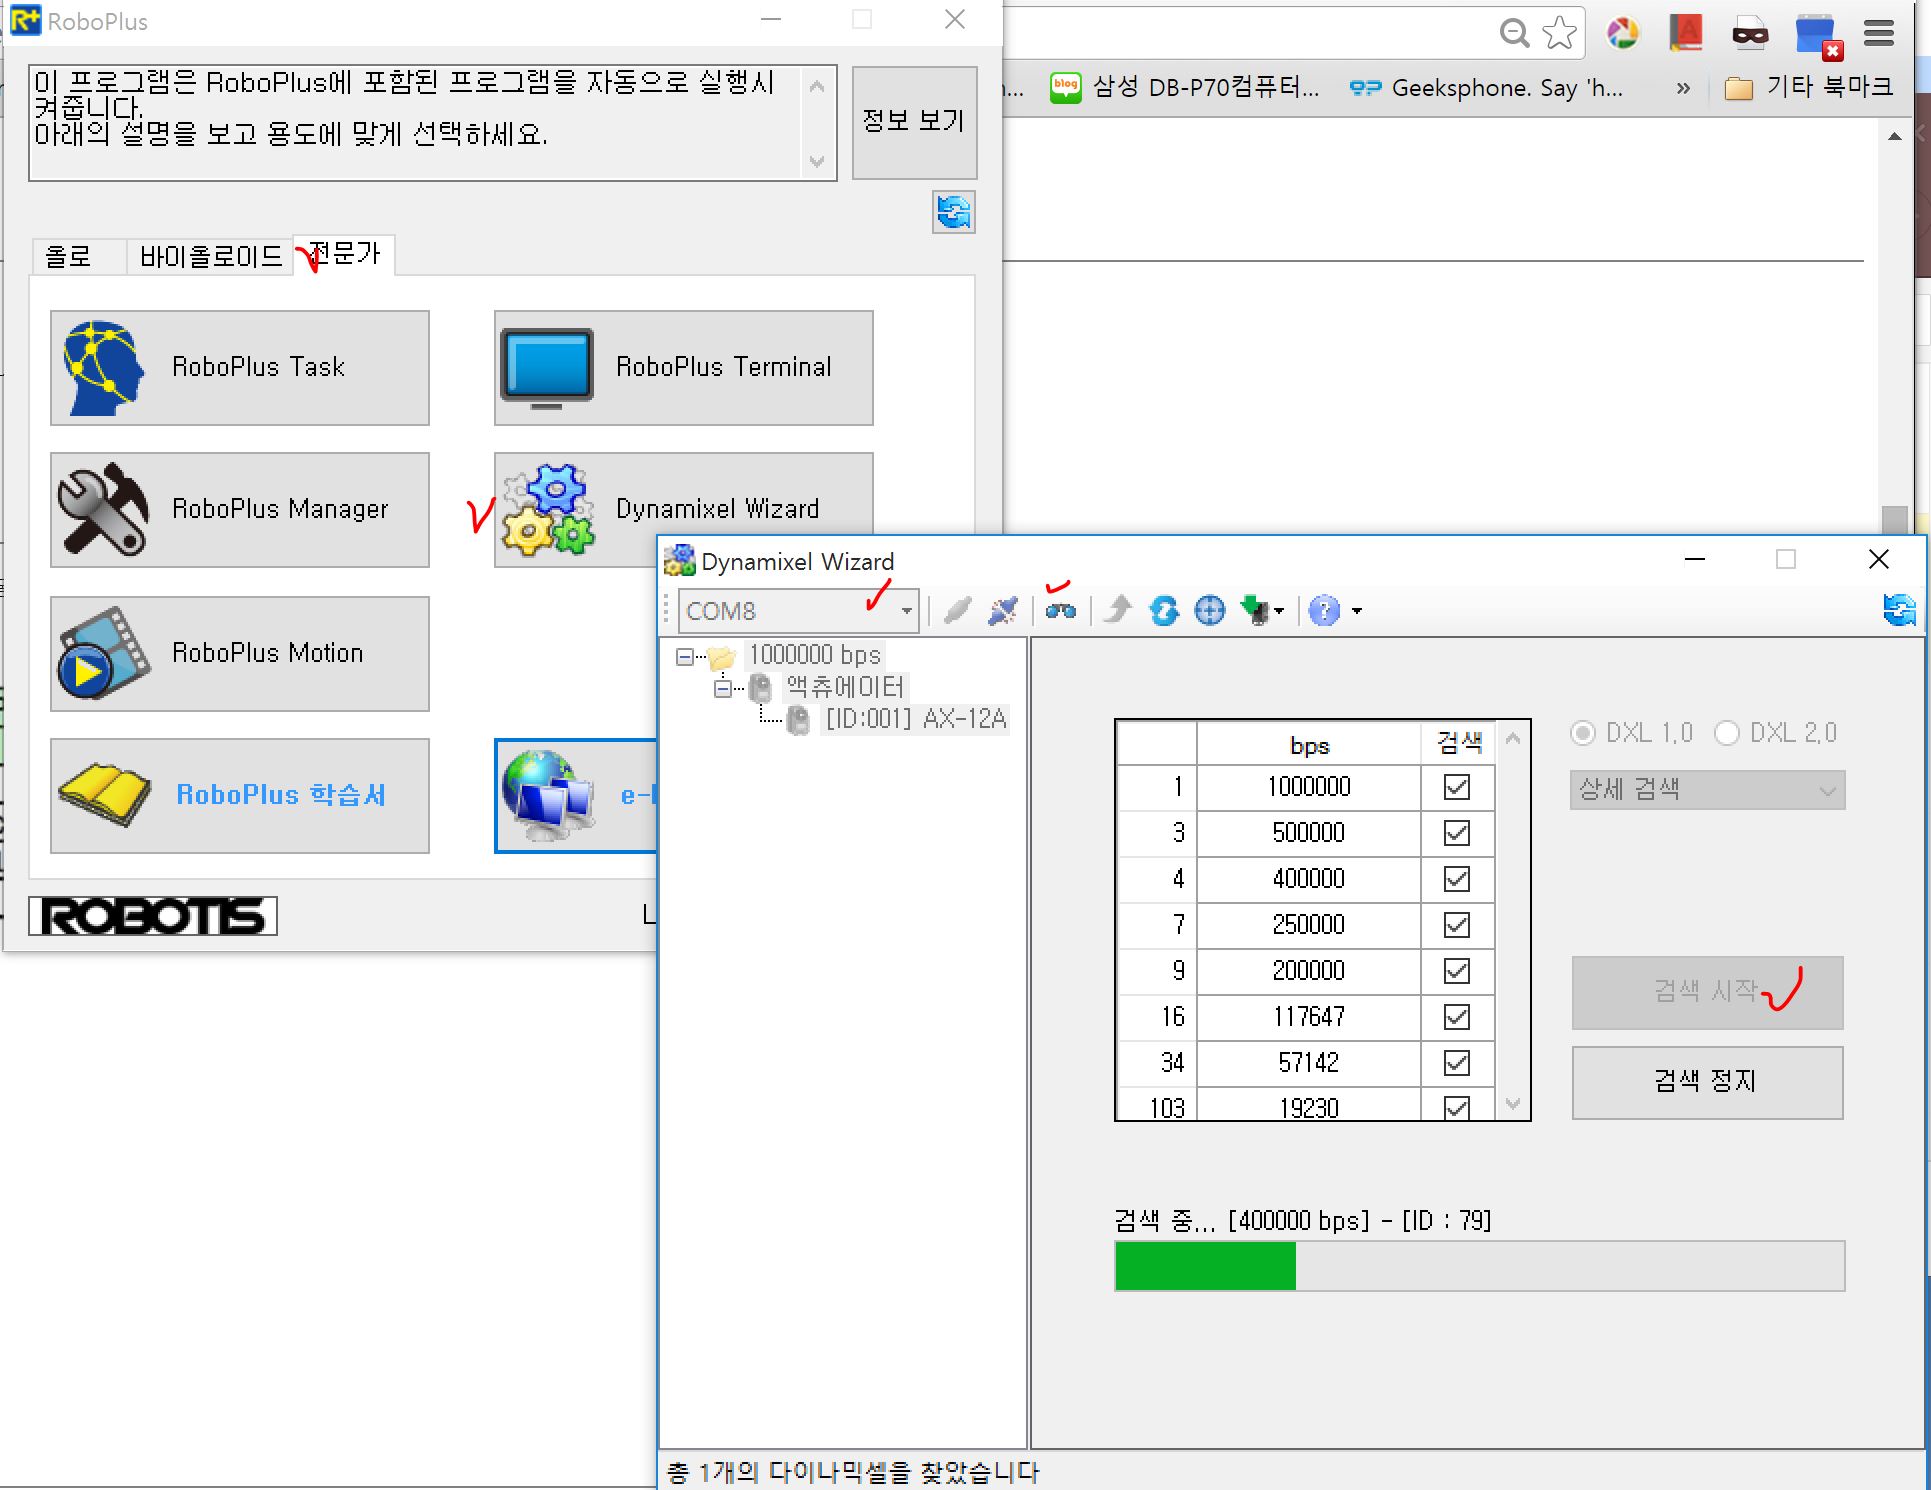Click the update icon at Dynamixel Wizard's right edge
Screen dimensions: 1931x1490
tap(1899, 609)
